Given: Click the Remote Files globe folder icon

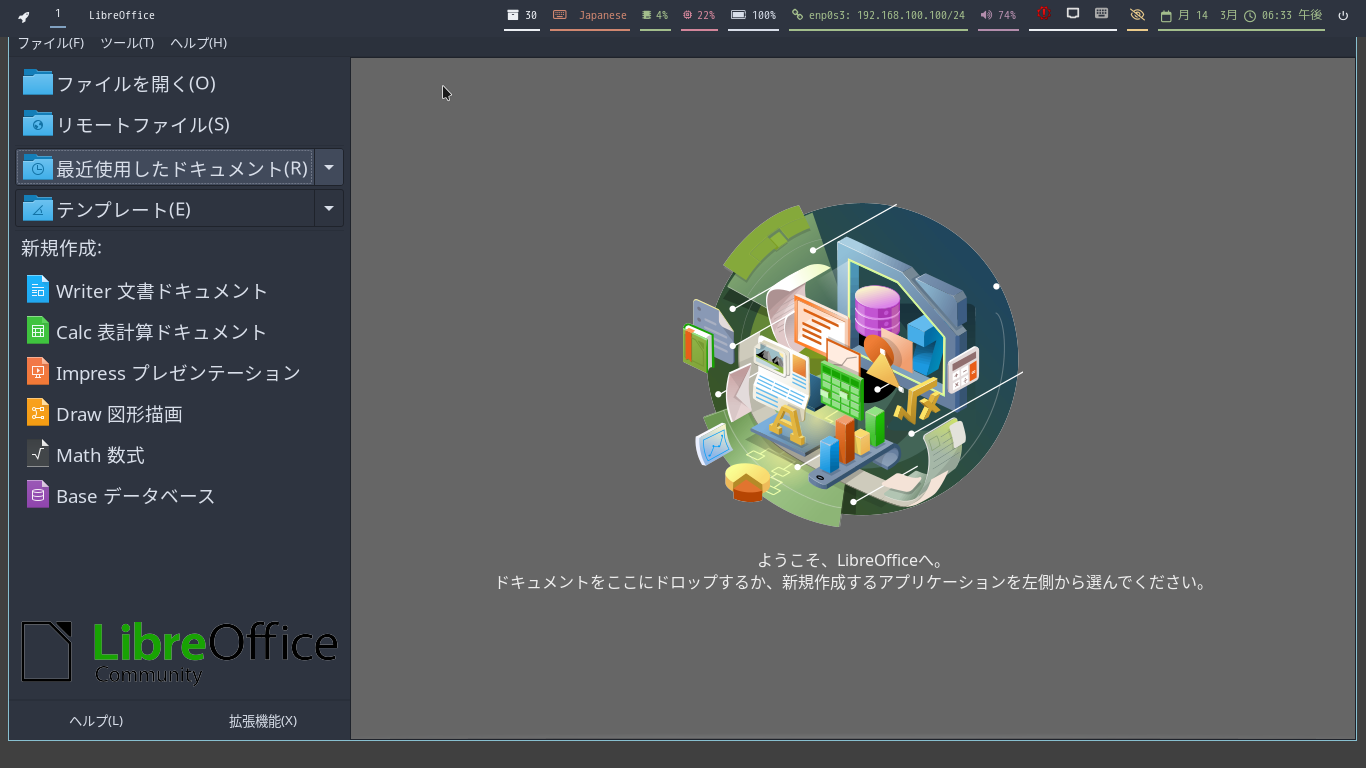Looking at the screenshot, I should point(38,123).
